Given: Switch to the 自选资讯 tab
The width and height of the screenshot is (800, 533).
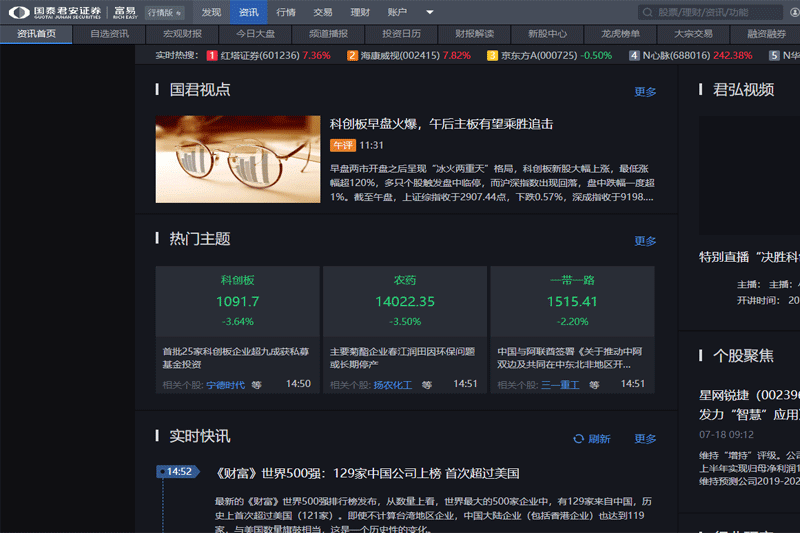Looking at the screenshot, I should pyautogui.click(x=109, y=34).
